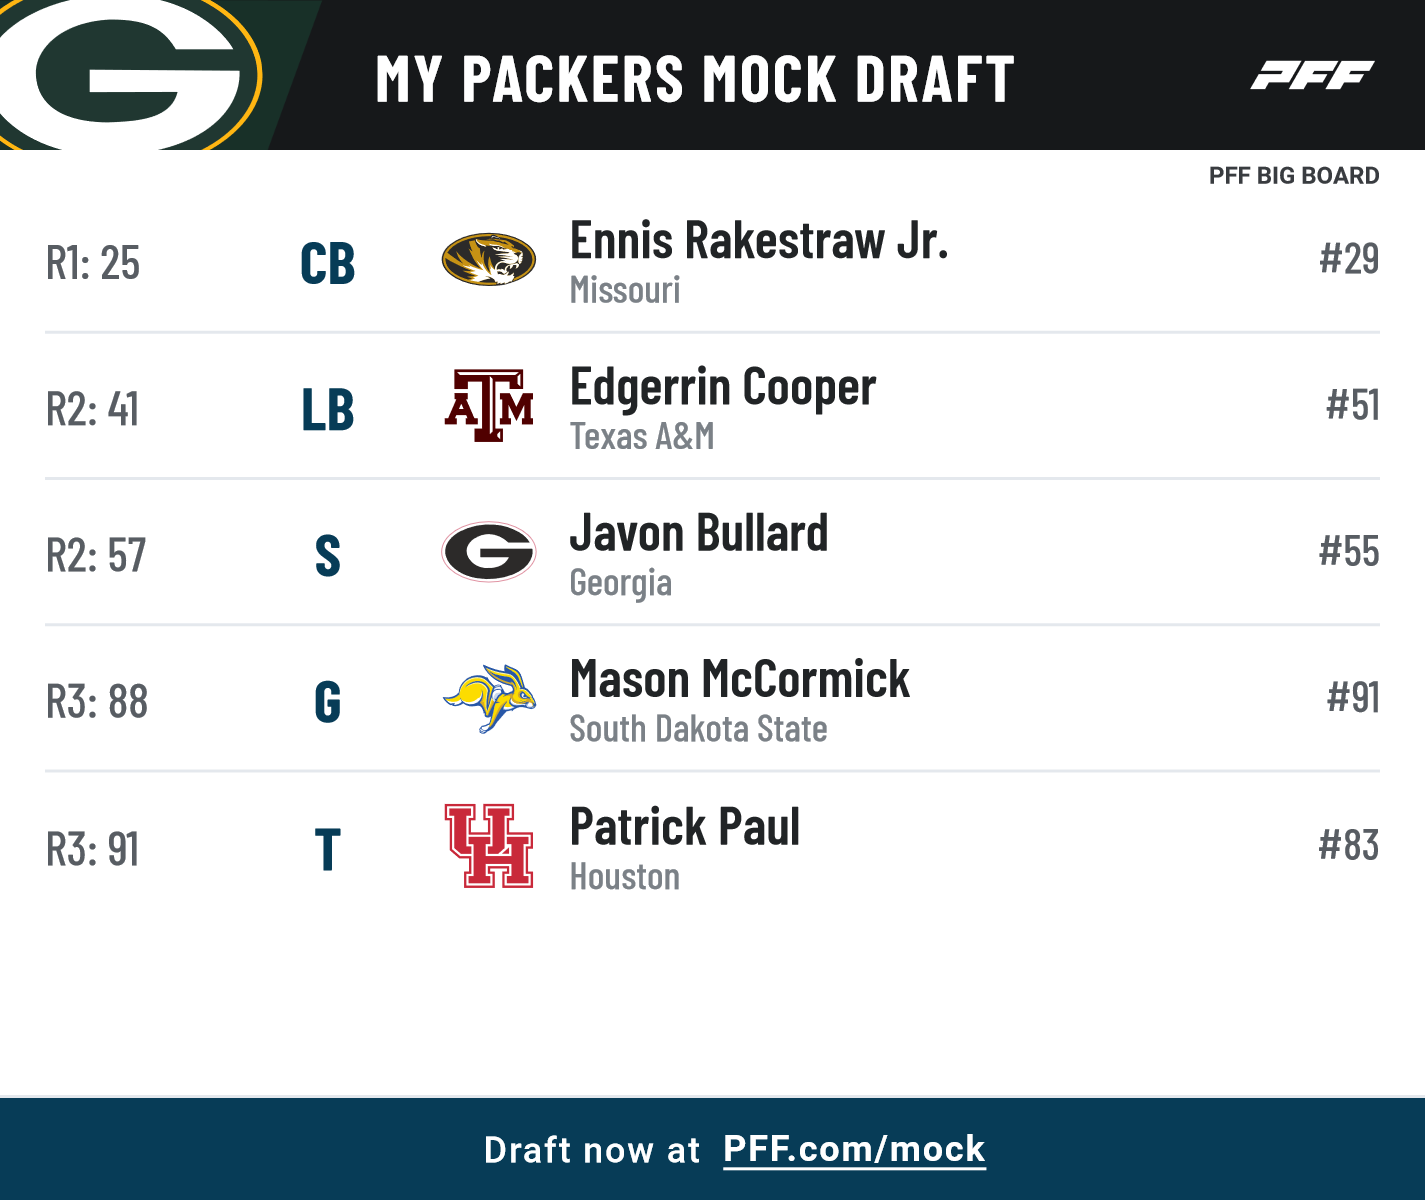The height and width of the screenshot is (1200, 1425).
Task: Click the Houston Cougars logo
Action: (489, 846)
